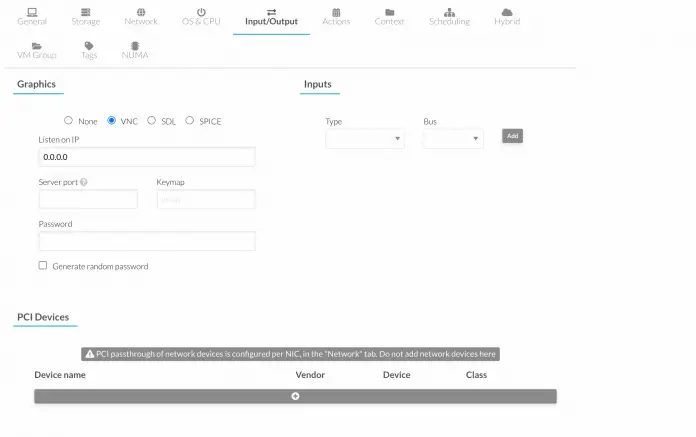Add a new PCI device row

tap(295, 396)
